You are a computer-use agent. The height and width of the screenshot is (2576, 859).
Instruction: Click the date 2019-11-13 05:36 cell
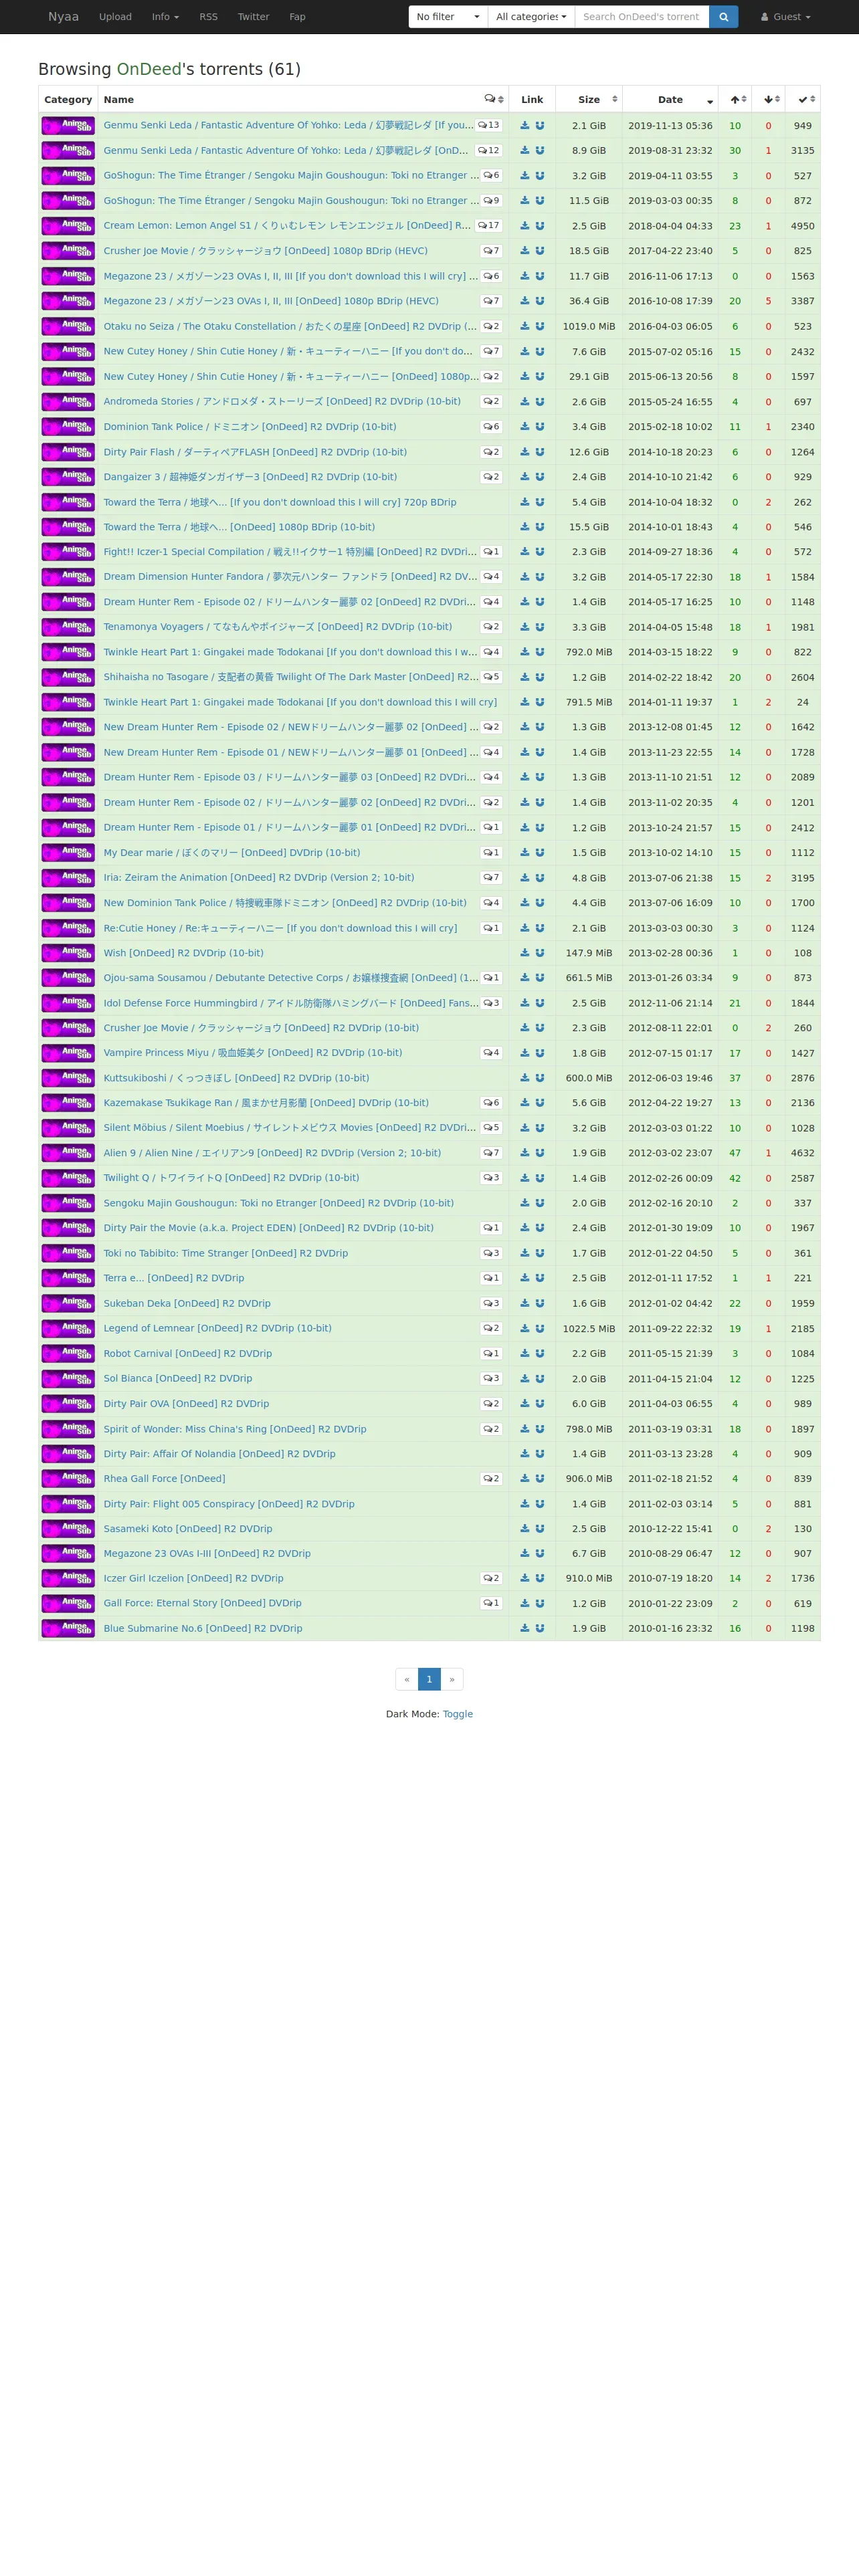(670, 126)
